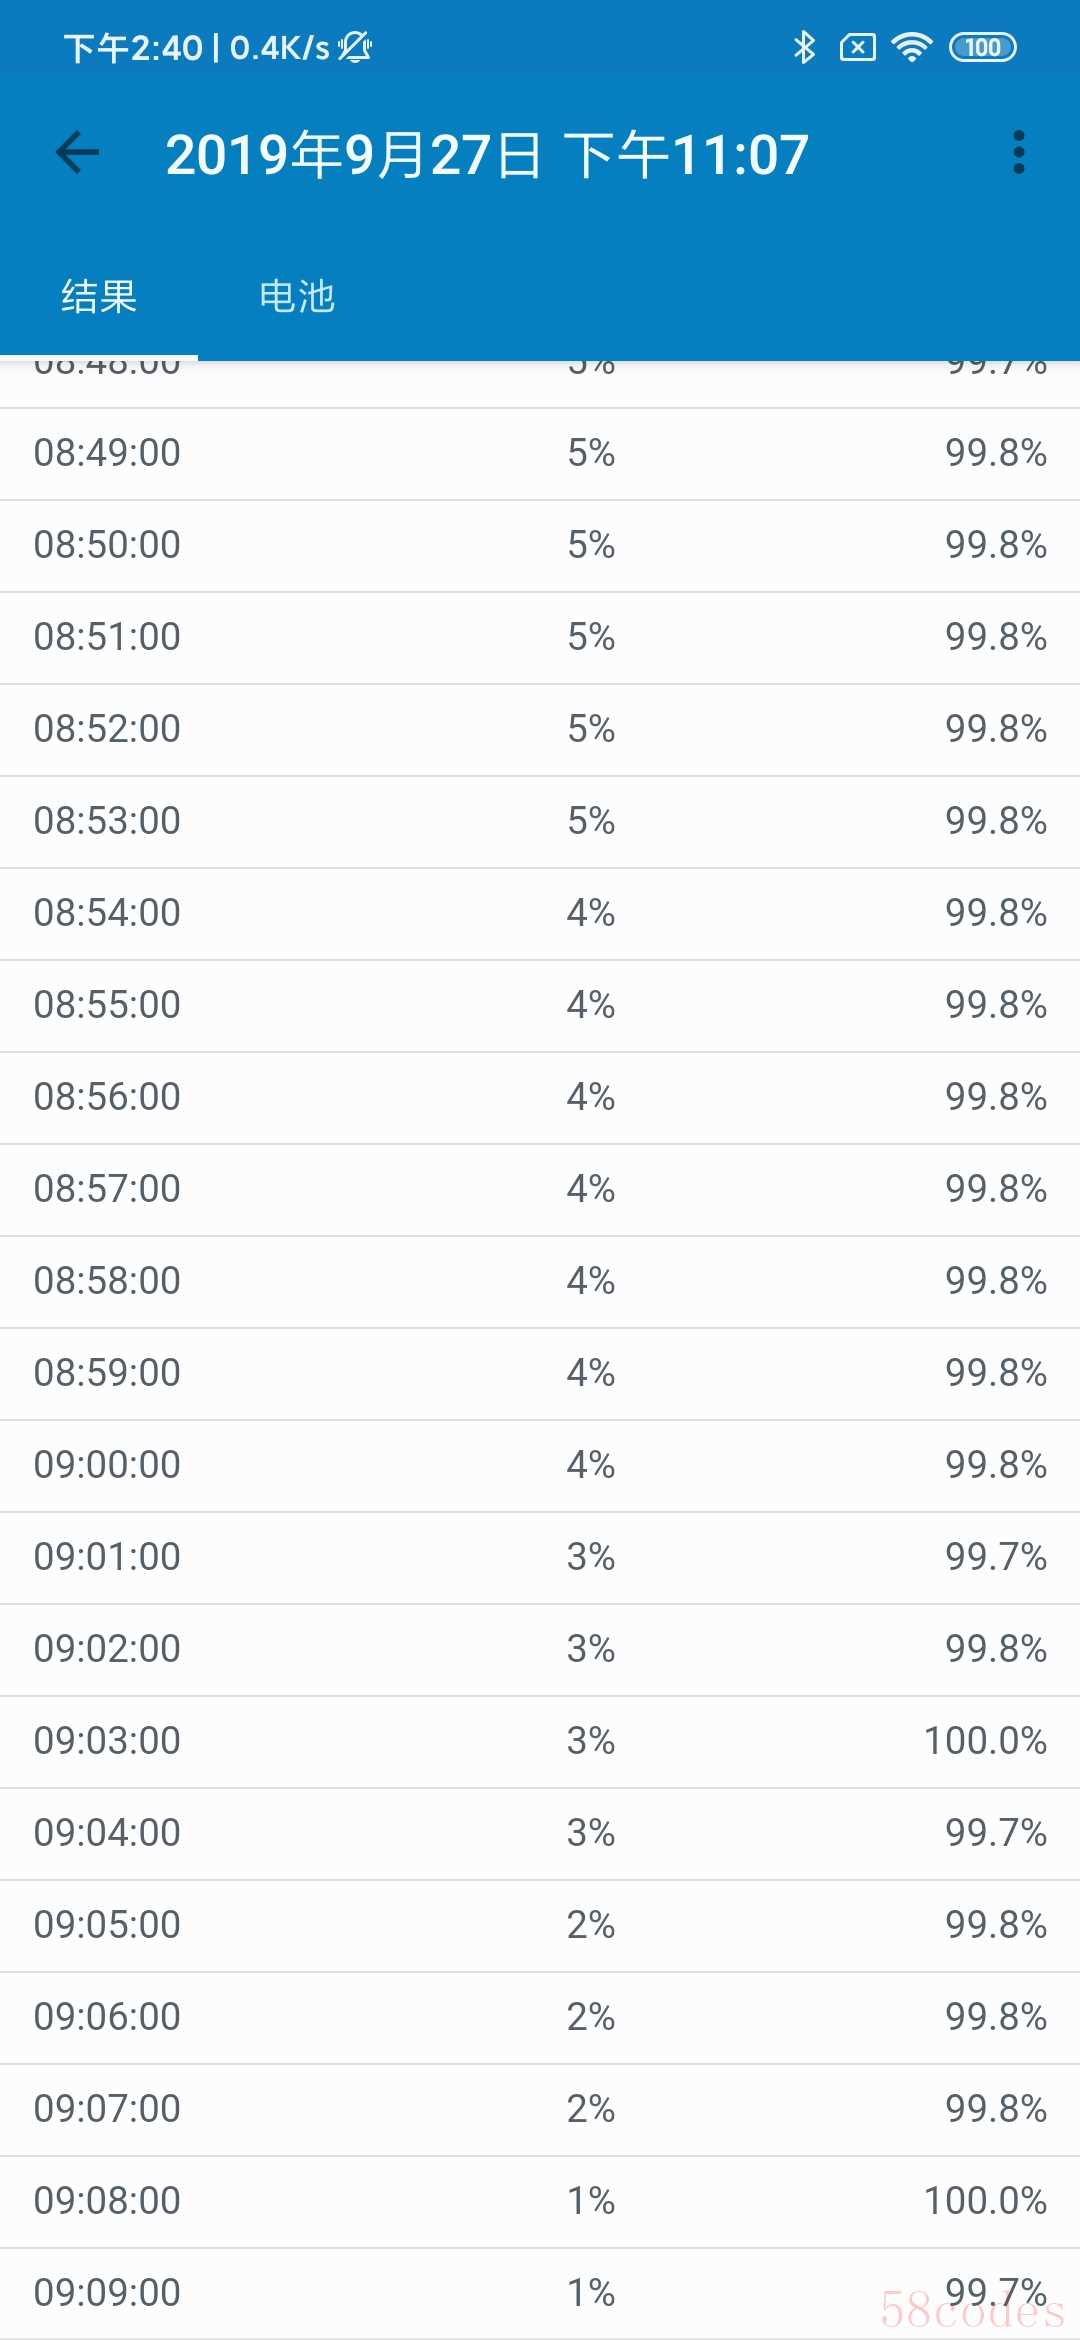Tap 100.0% value in 09:03:00 row

985,1741
